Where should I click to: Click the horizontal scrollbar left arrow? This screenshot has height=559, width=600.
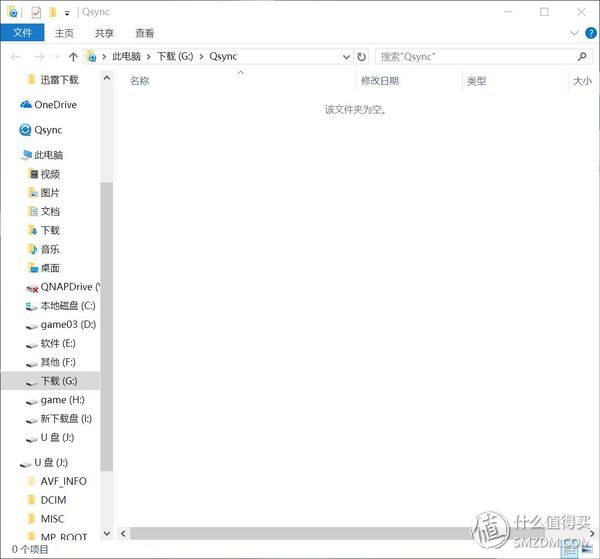click(x=123, y=533)
